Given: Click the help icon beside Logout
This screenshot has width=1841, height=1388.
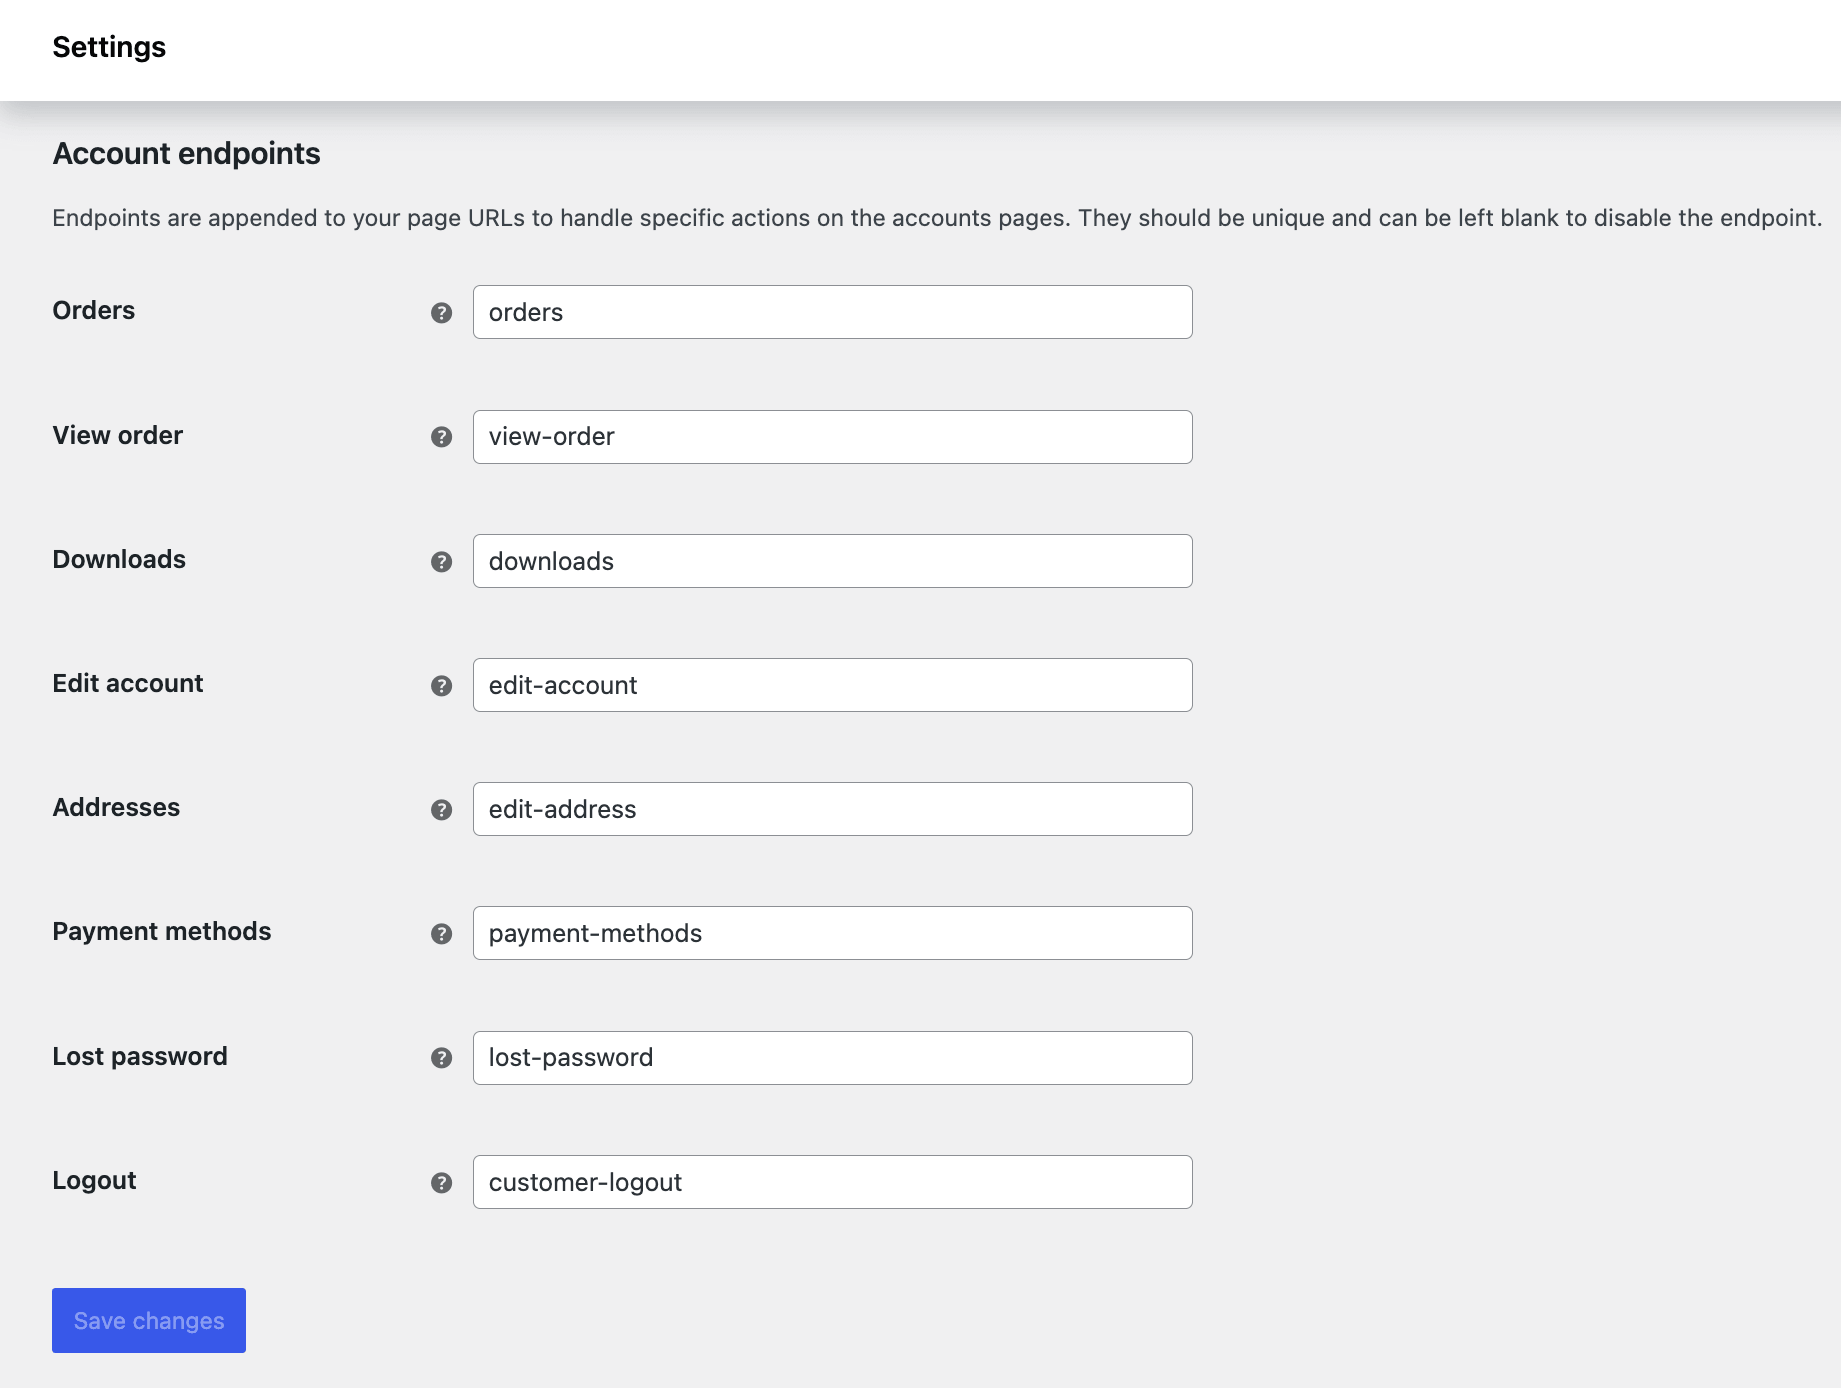Looking at the screenshot, I should click(441, 1181).
